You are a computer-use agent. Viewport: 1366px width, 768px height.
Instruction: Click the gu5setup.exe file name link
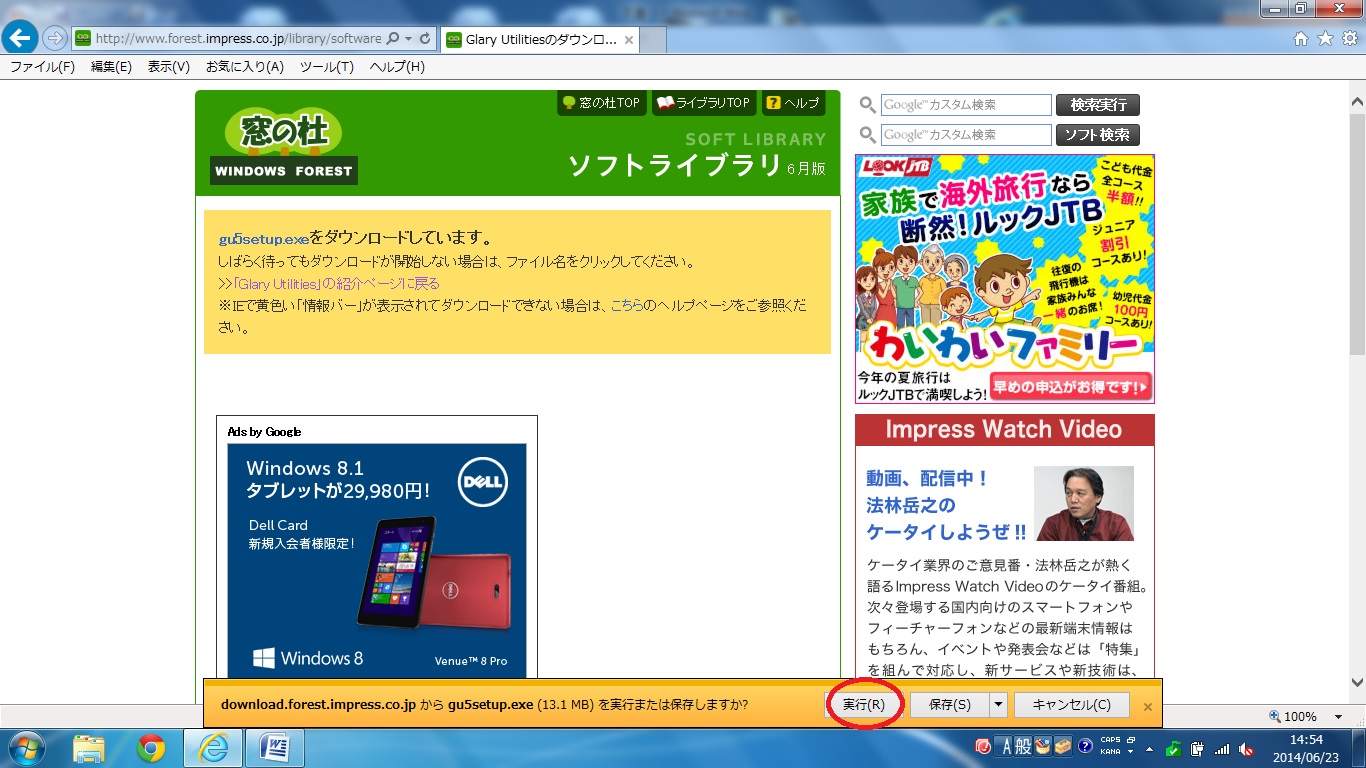pyautogui.click(x=264, y=239)
